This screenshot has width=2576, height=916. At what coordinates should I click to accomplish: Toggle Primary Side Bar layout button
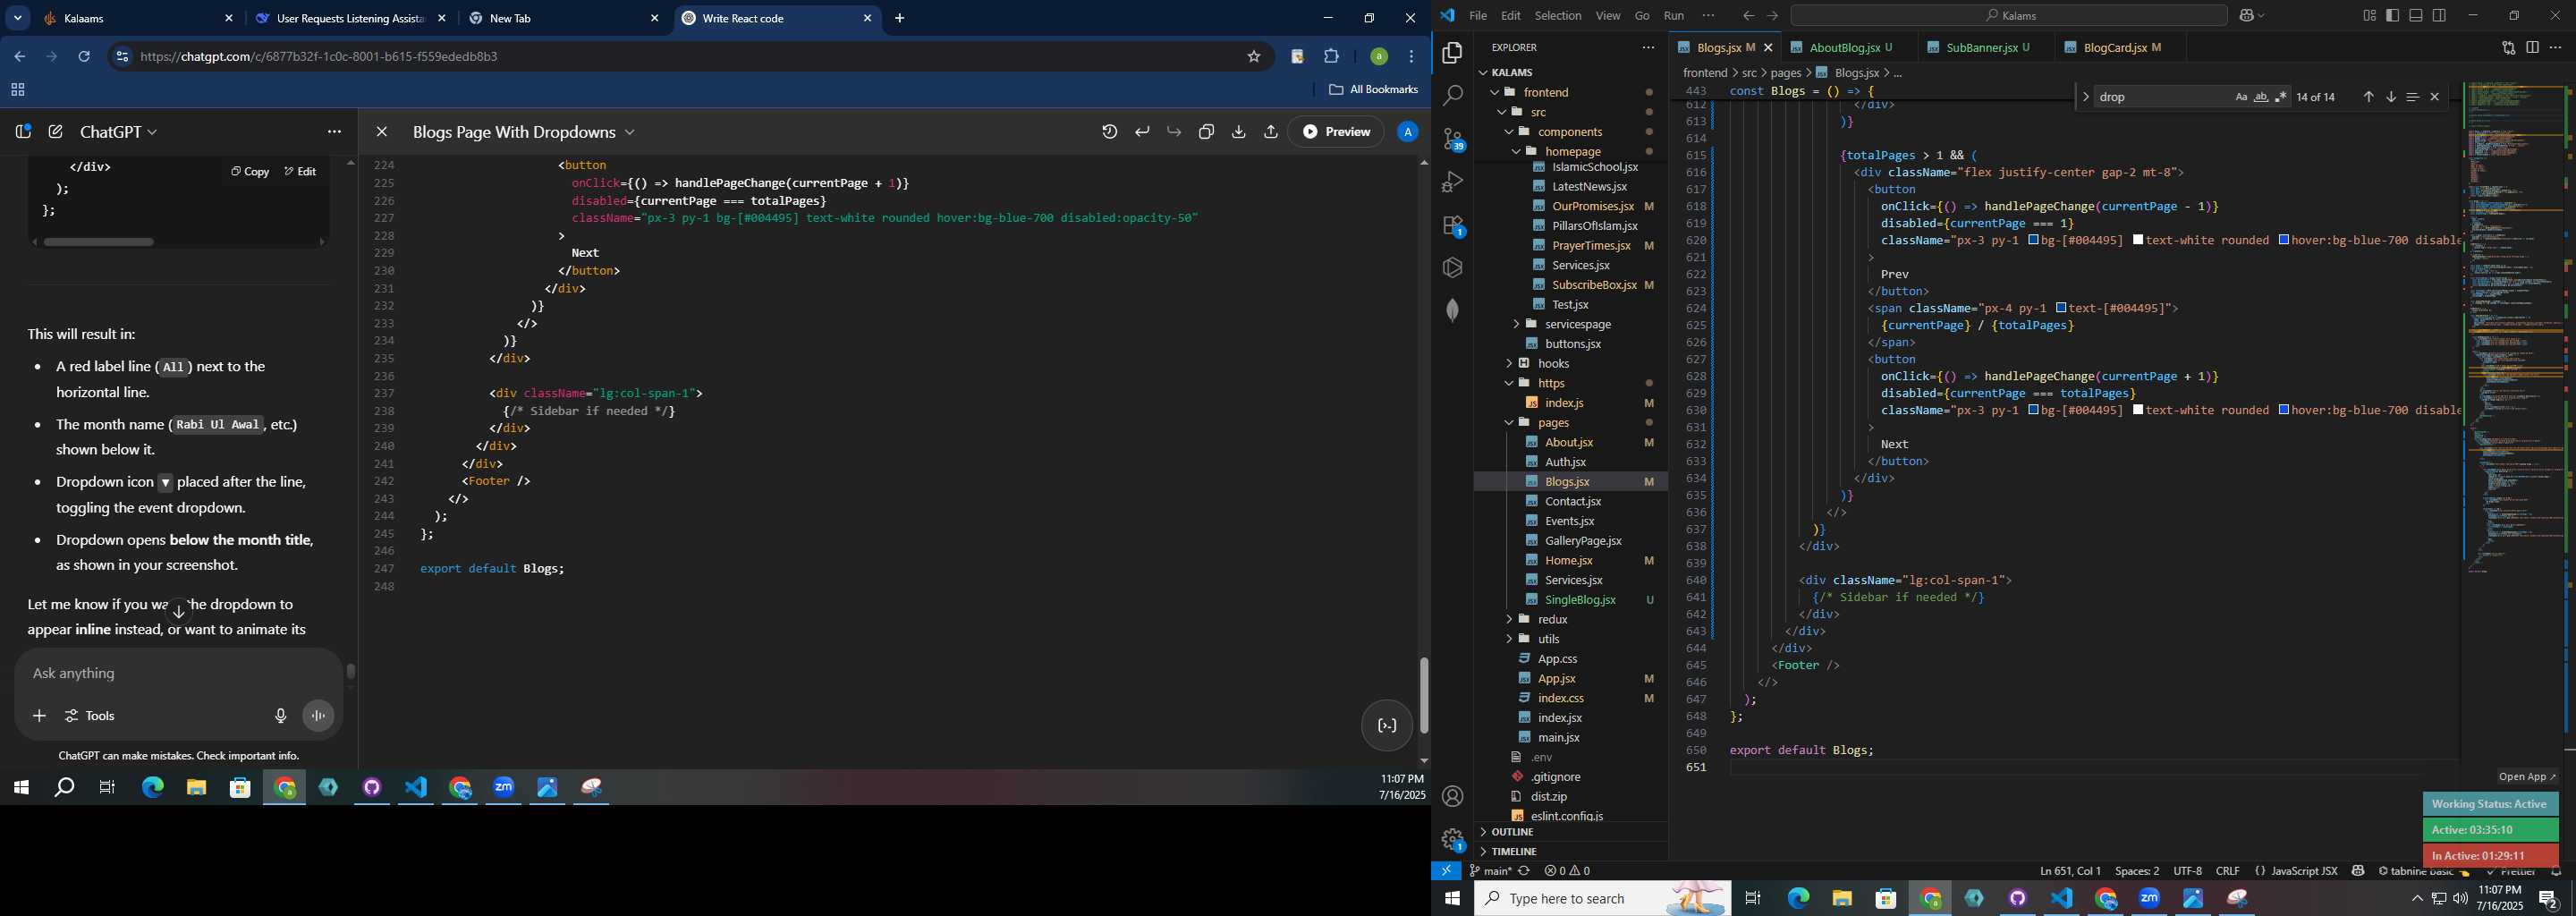click(2392, 16)
